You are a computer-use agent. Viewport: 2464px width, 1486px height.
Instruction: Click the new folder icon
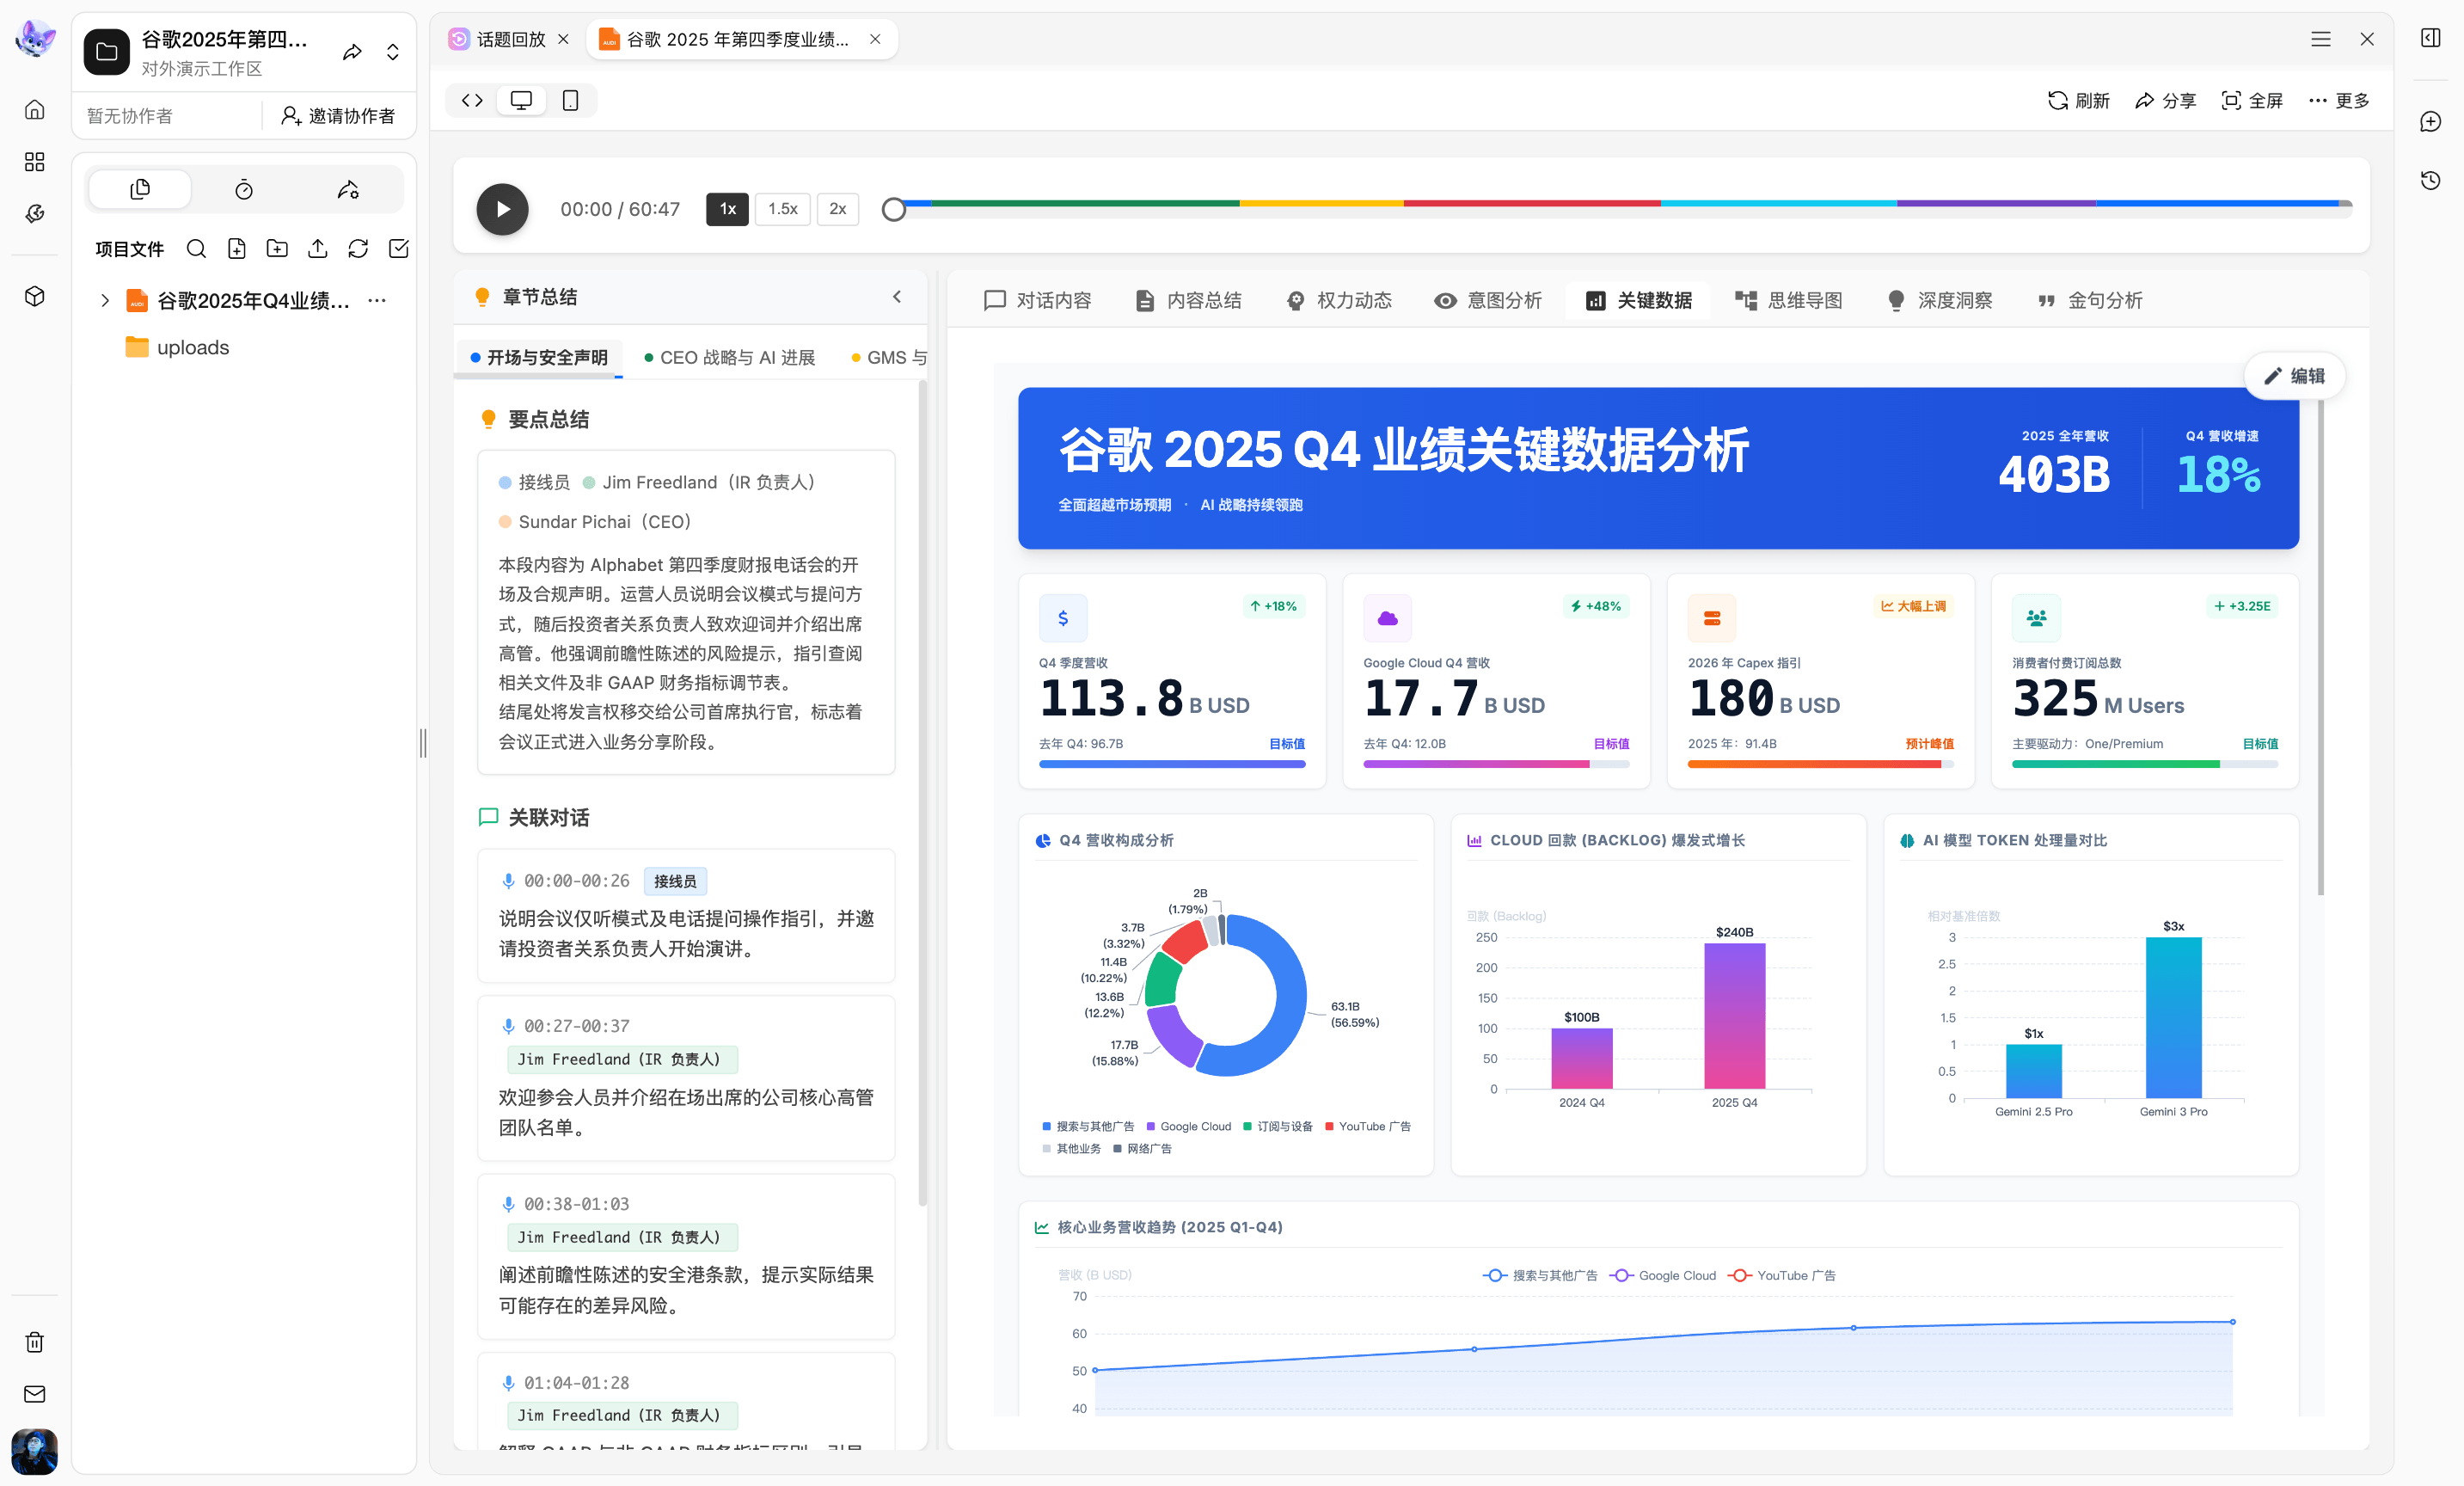(277, 249)
